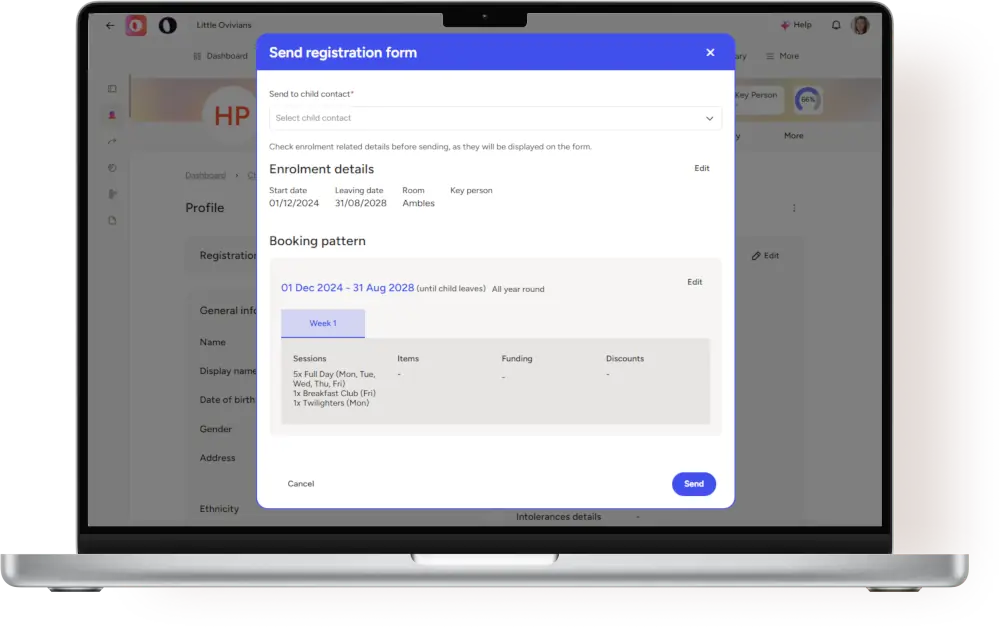Click the 66% profile completion ring
This screenshot has height=627, width=1000.
click(807, 100)
